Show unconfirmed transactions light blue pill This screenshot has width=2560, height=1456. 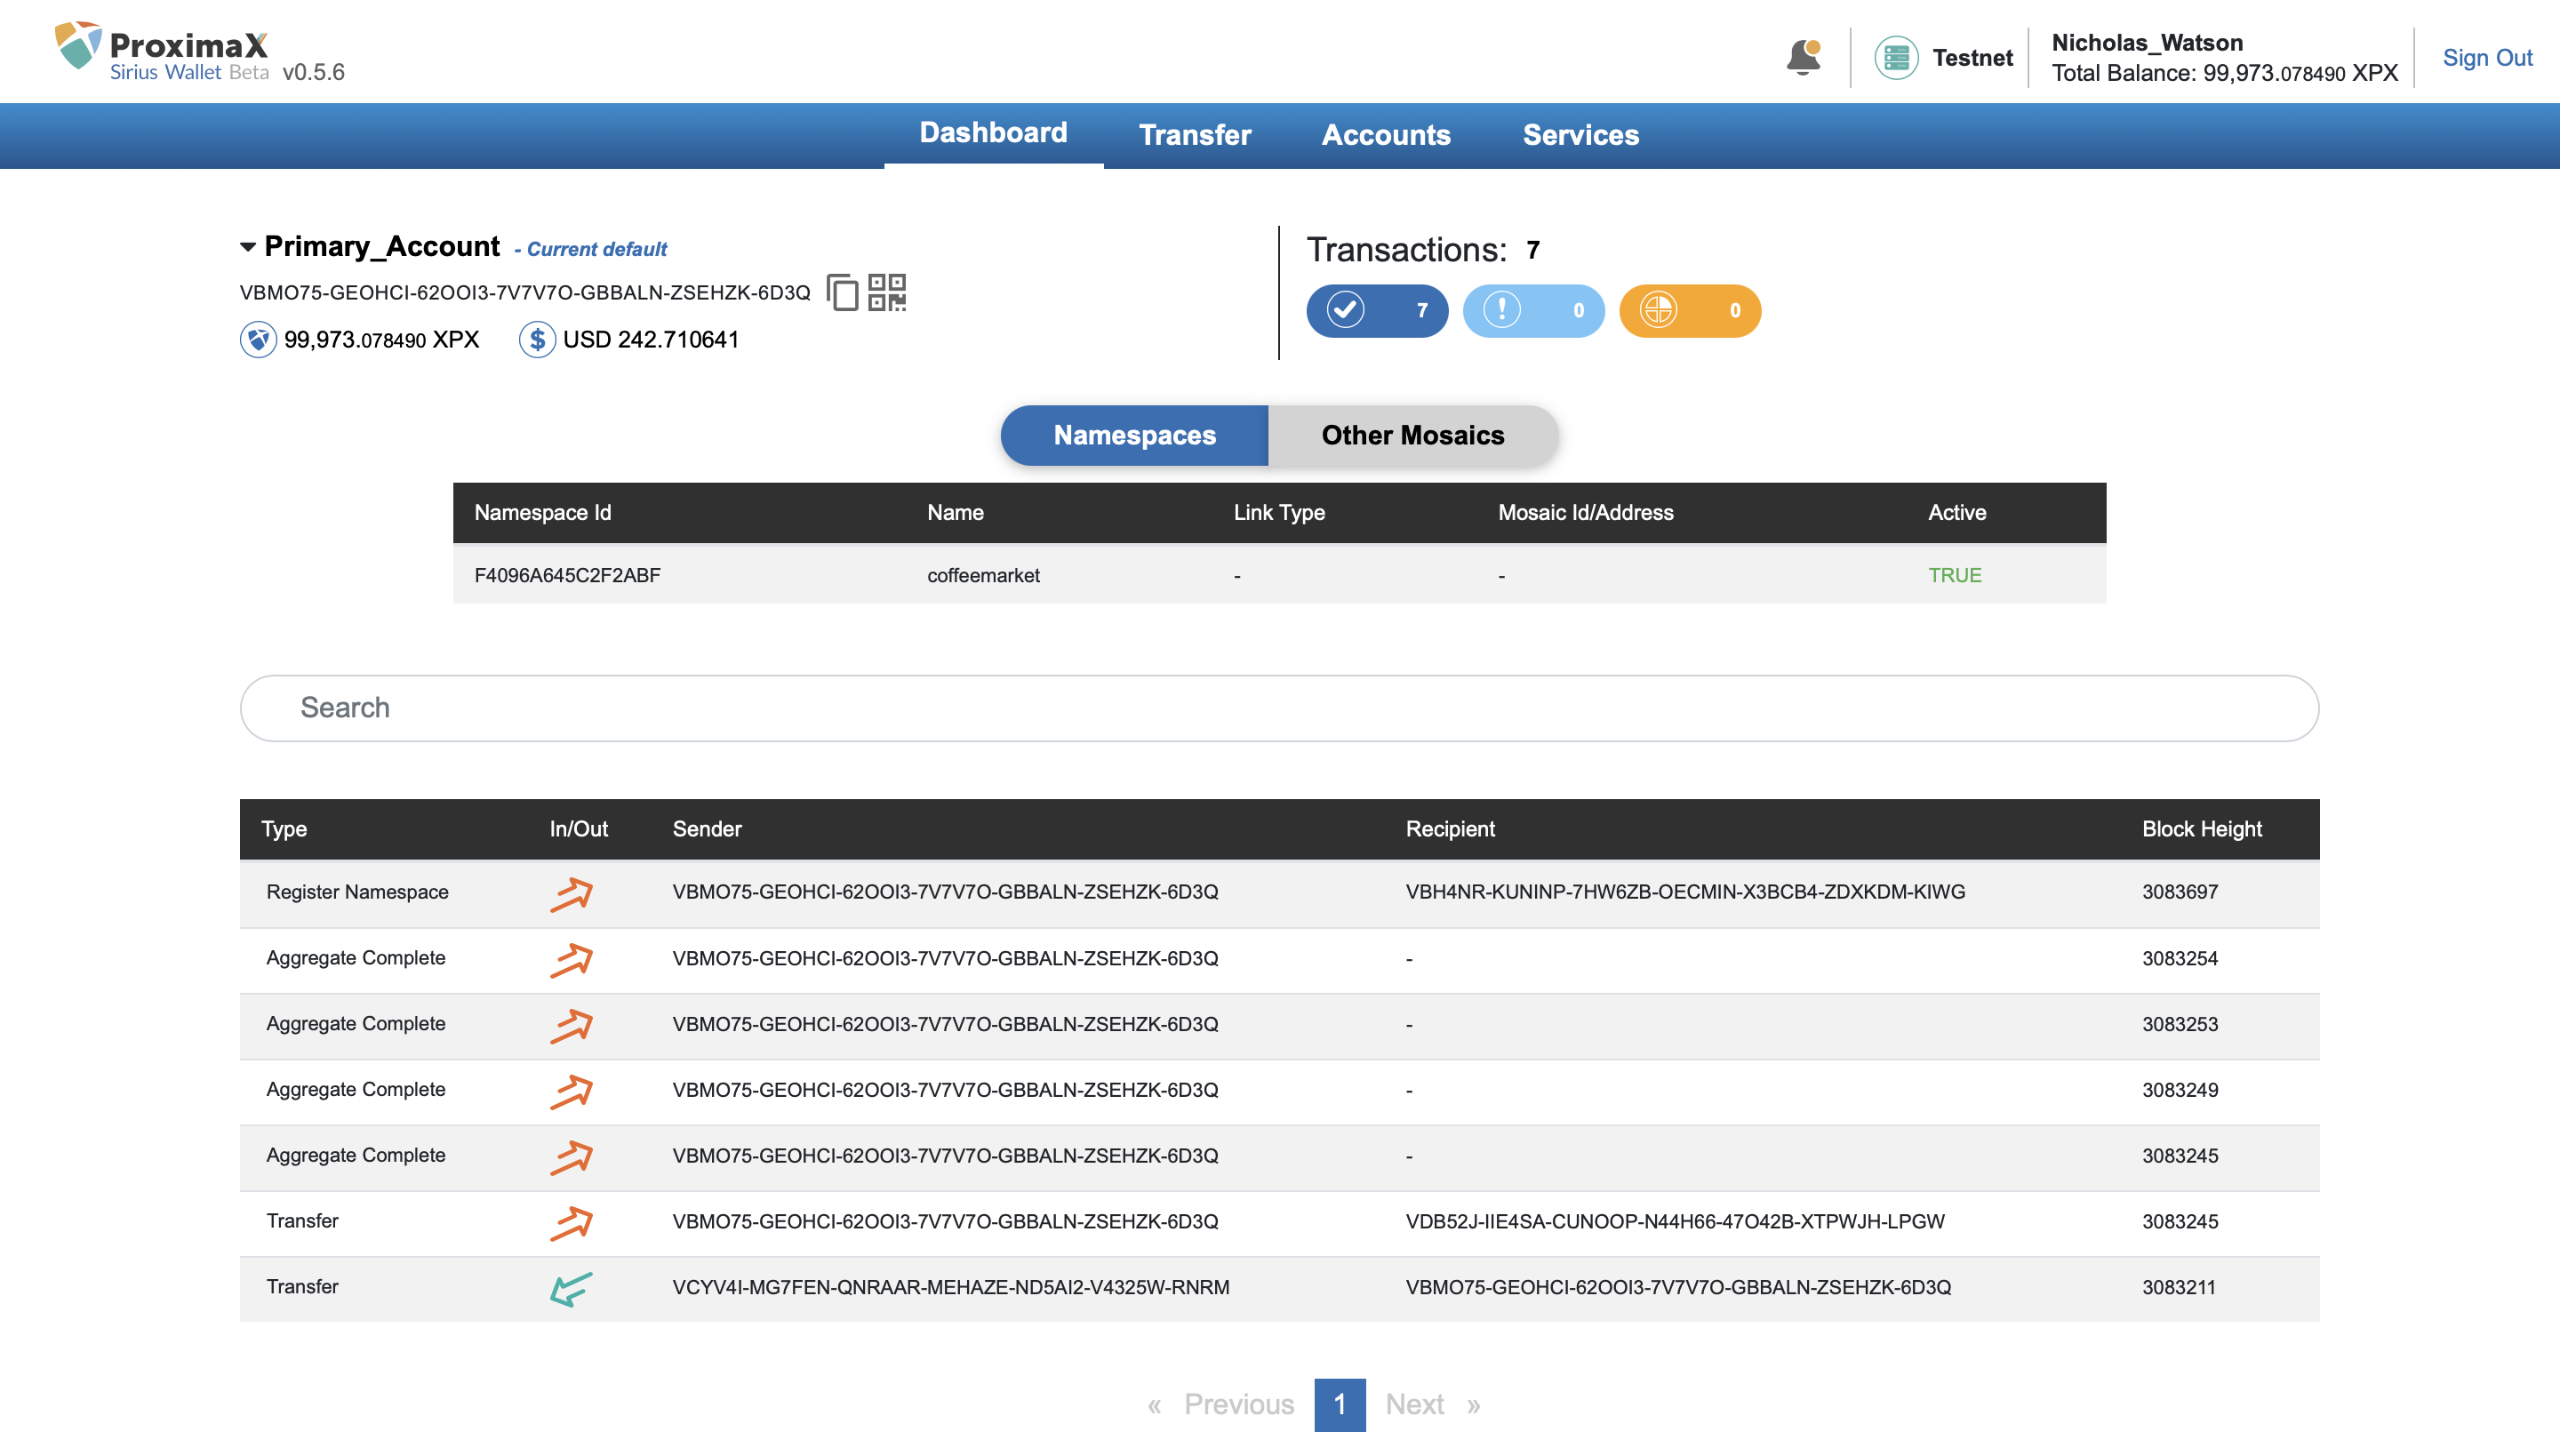(x=1532, y=310)
